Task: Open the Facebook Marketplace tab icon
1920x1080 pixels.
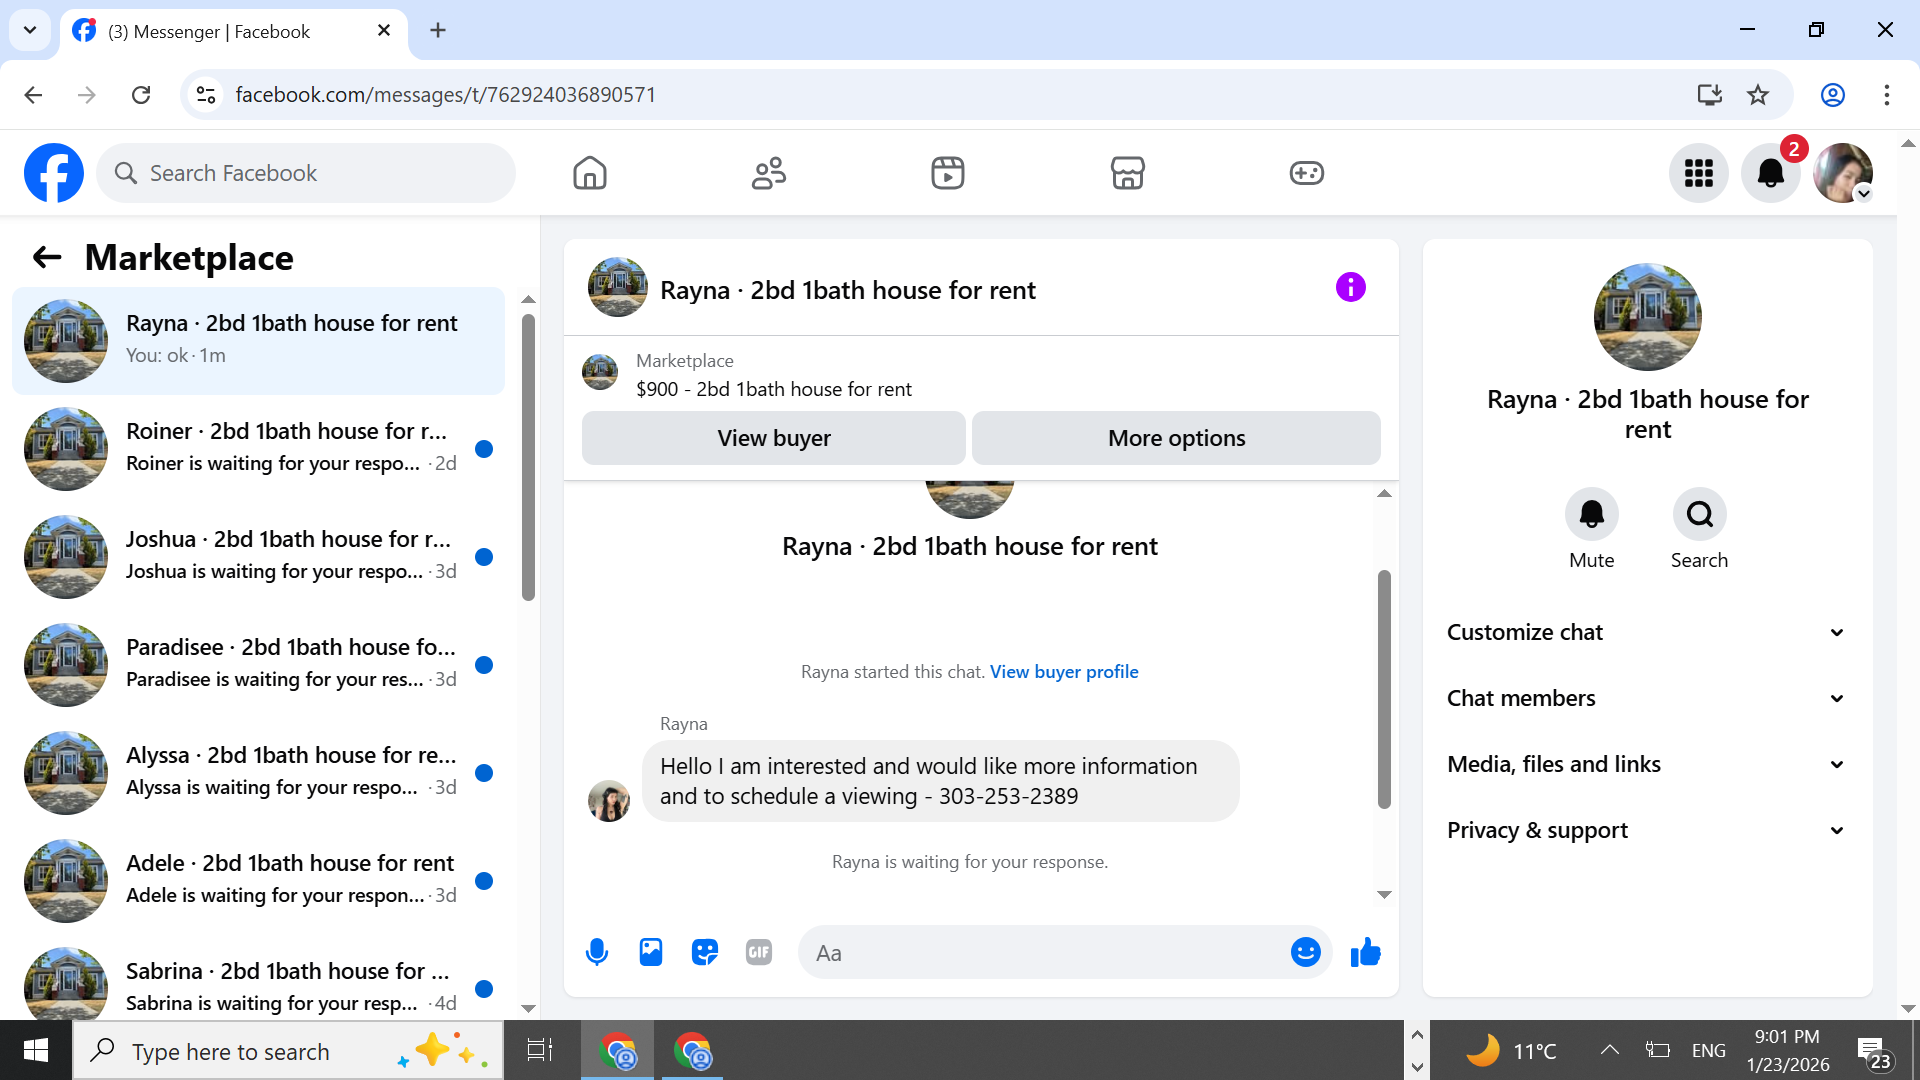Action: (x=1127, y=173)
